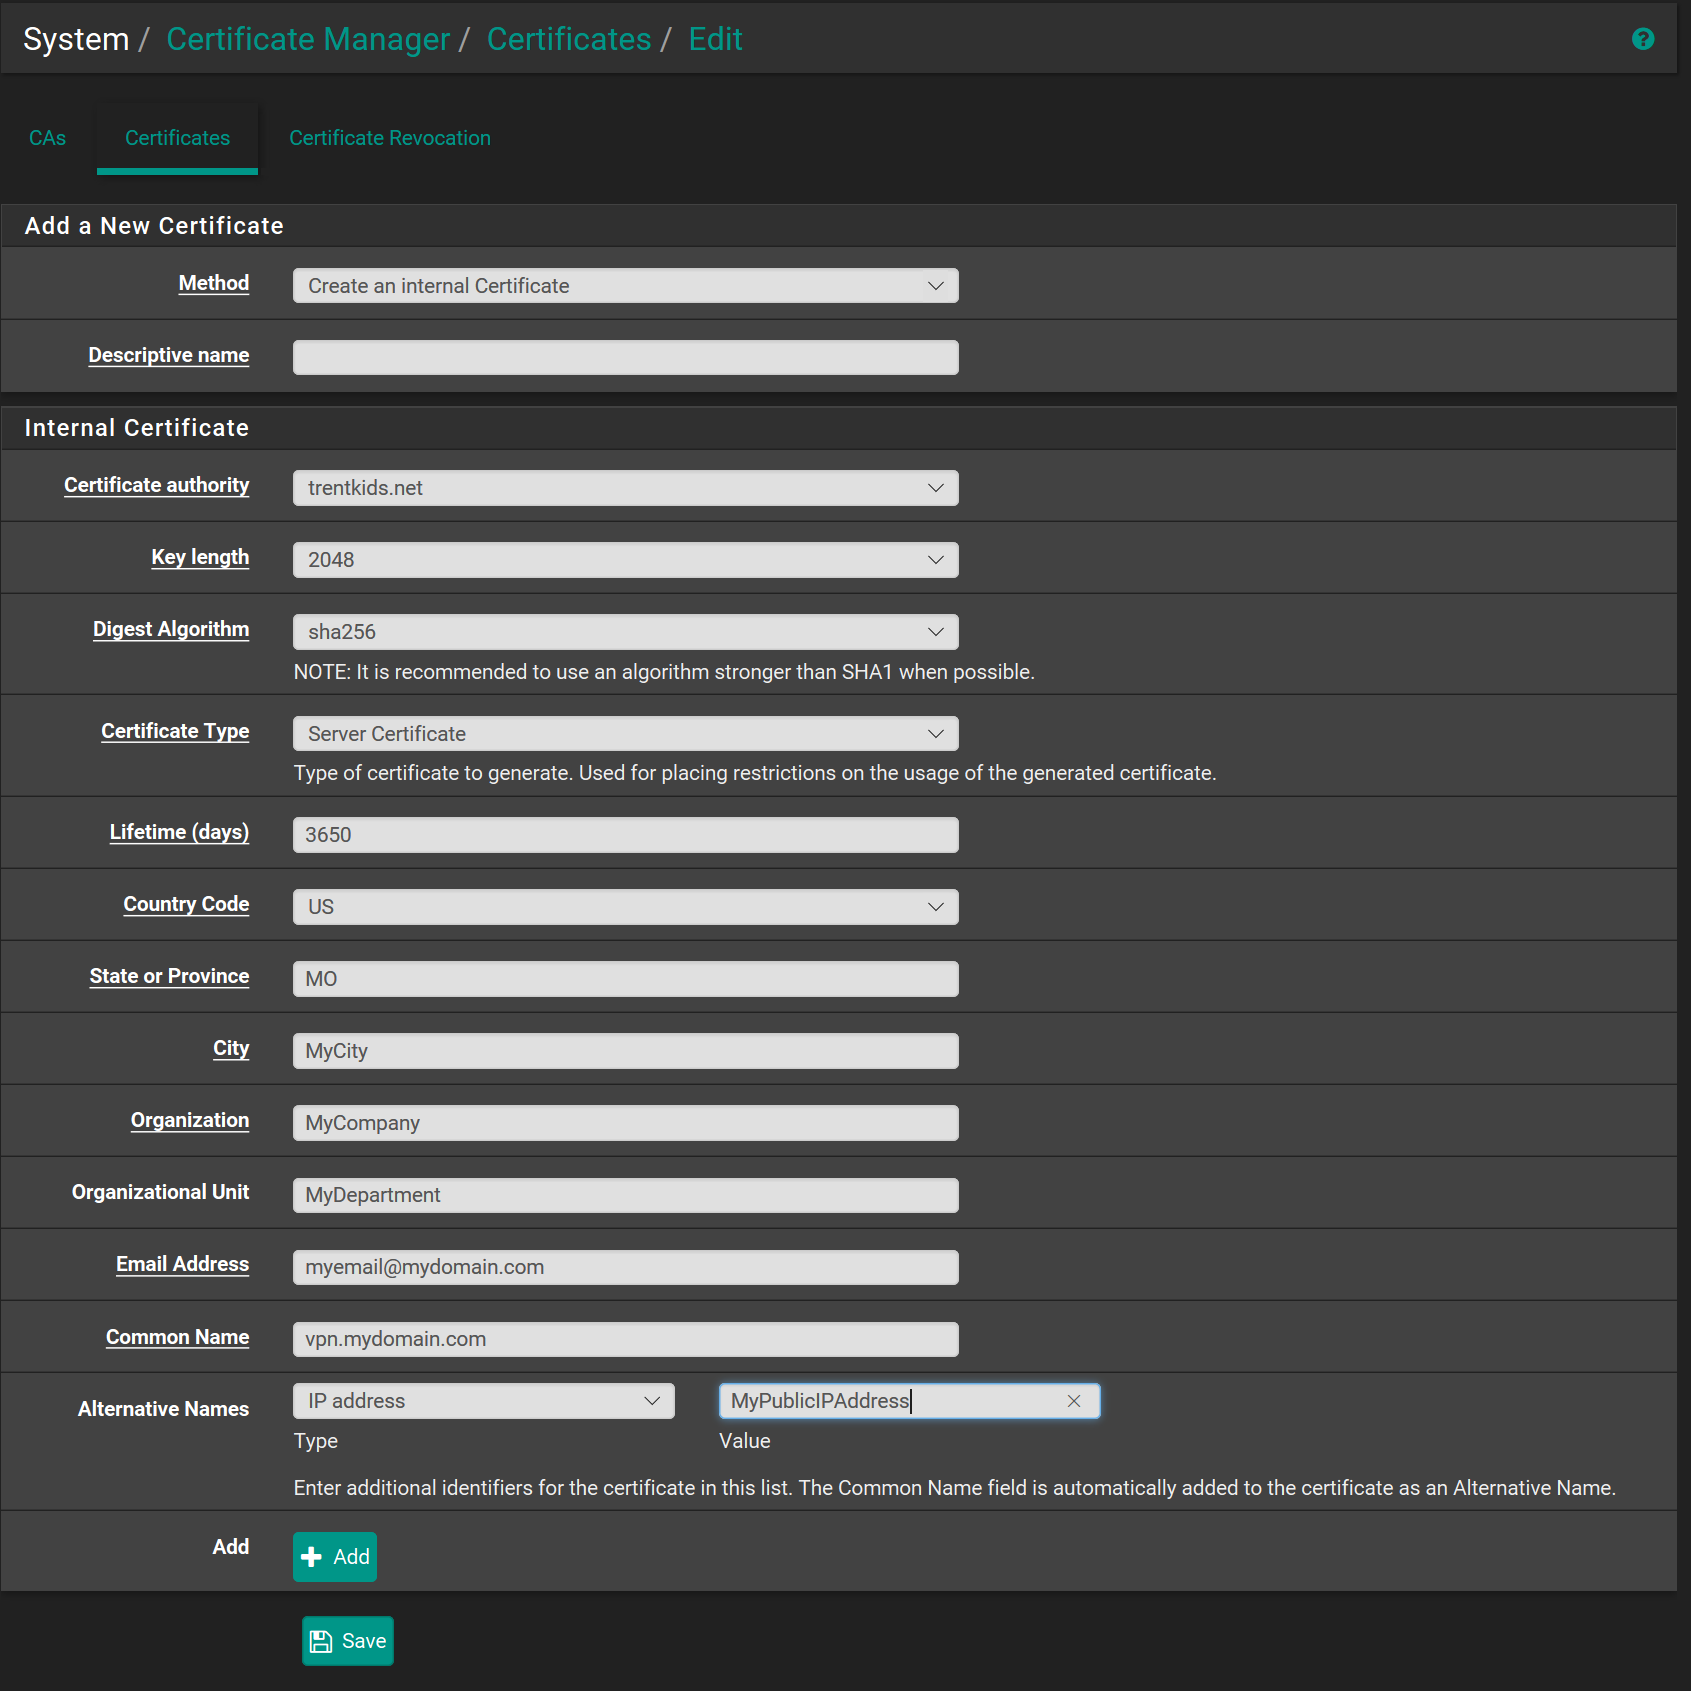Open the Certificate Type dropdown
Image resolution: width=1691 pixels, height=1691 pixels.
pos(625,734)
